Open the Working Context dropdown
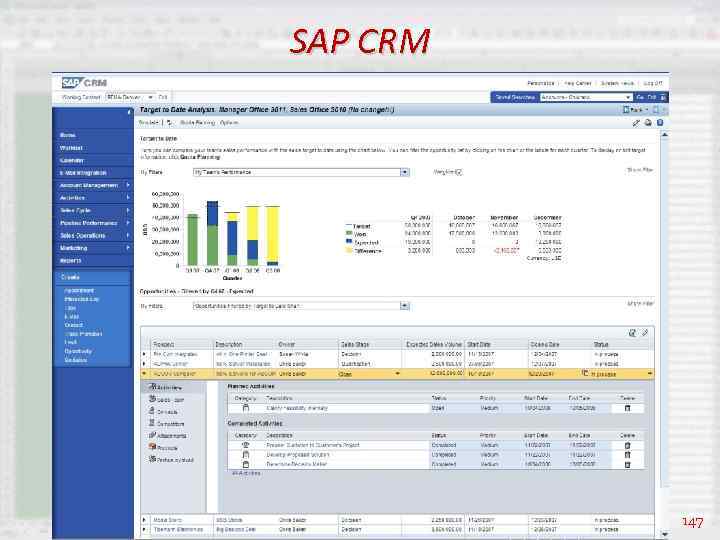This screenshot has width=720, height=540. pyautogui.click(x=150, y=97)
